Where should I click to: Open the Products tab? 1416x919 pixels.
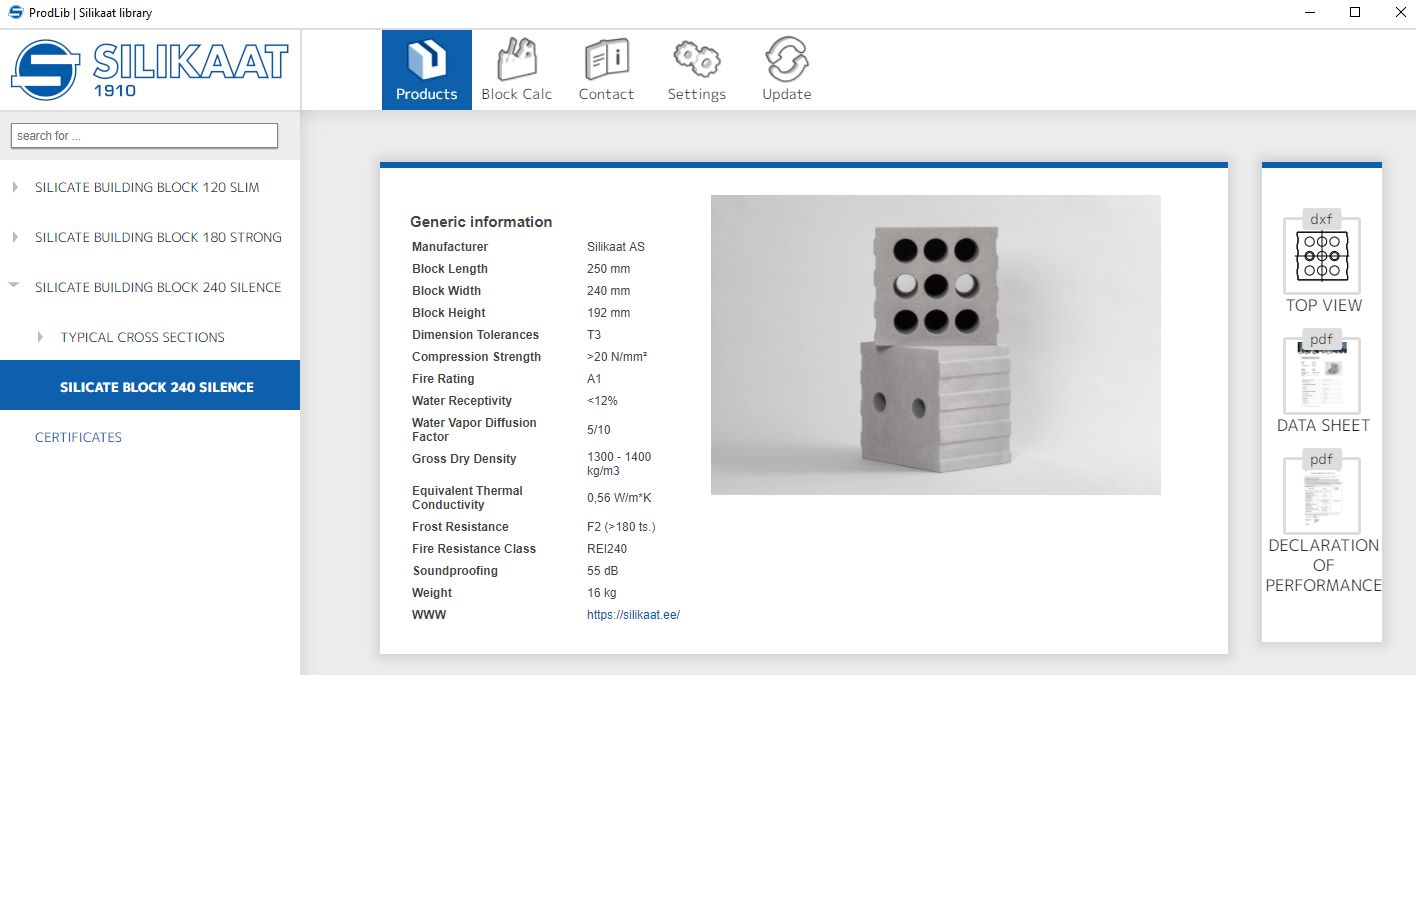tap(427, 70)
